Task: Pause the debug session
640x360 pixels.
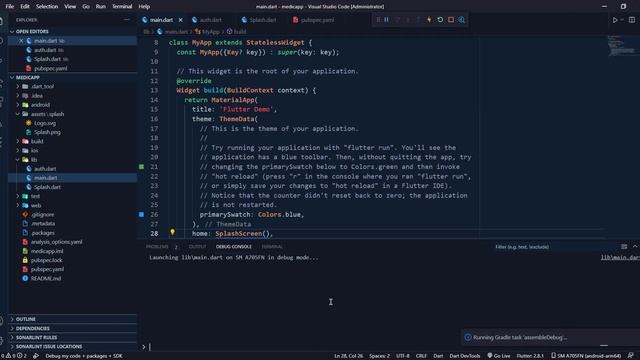Action: click(386, 20)
